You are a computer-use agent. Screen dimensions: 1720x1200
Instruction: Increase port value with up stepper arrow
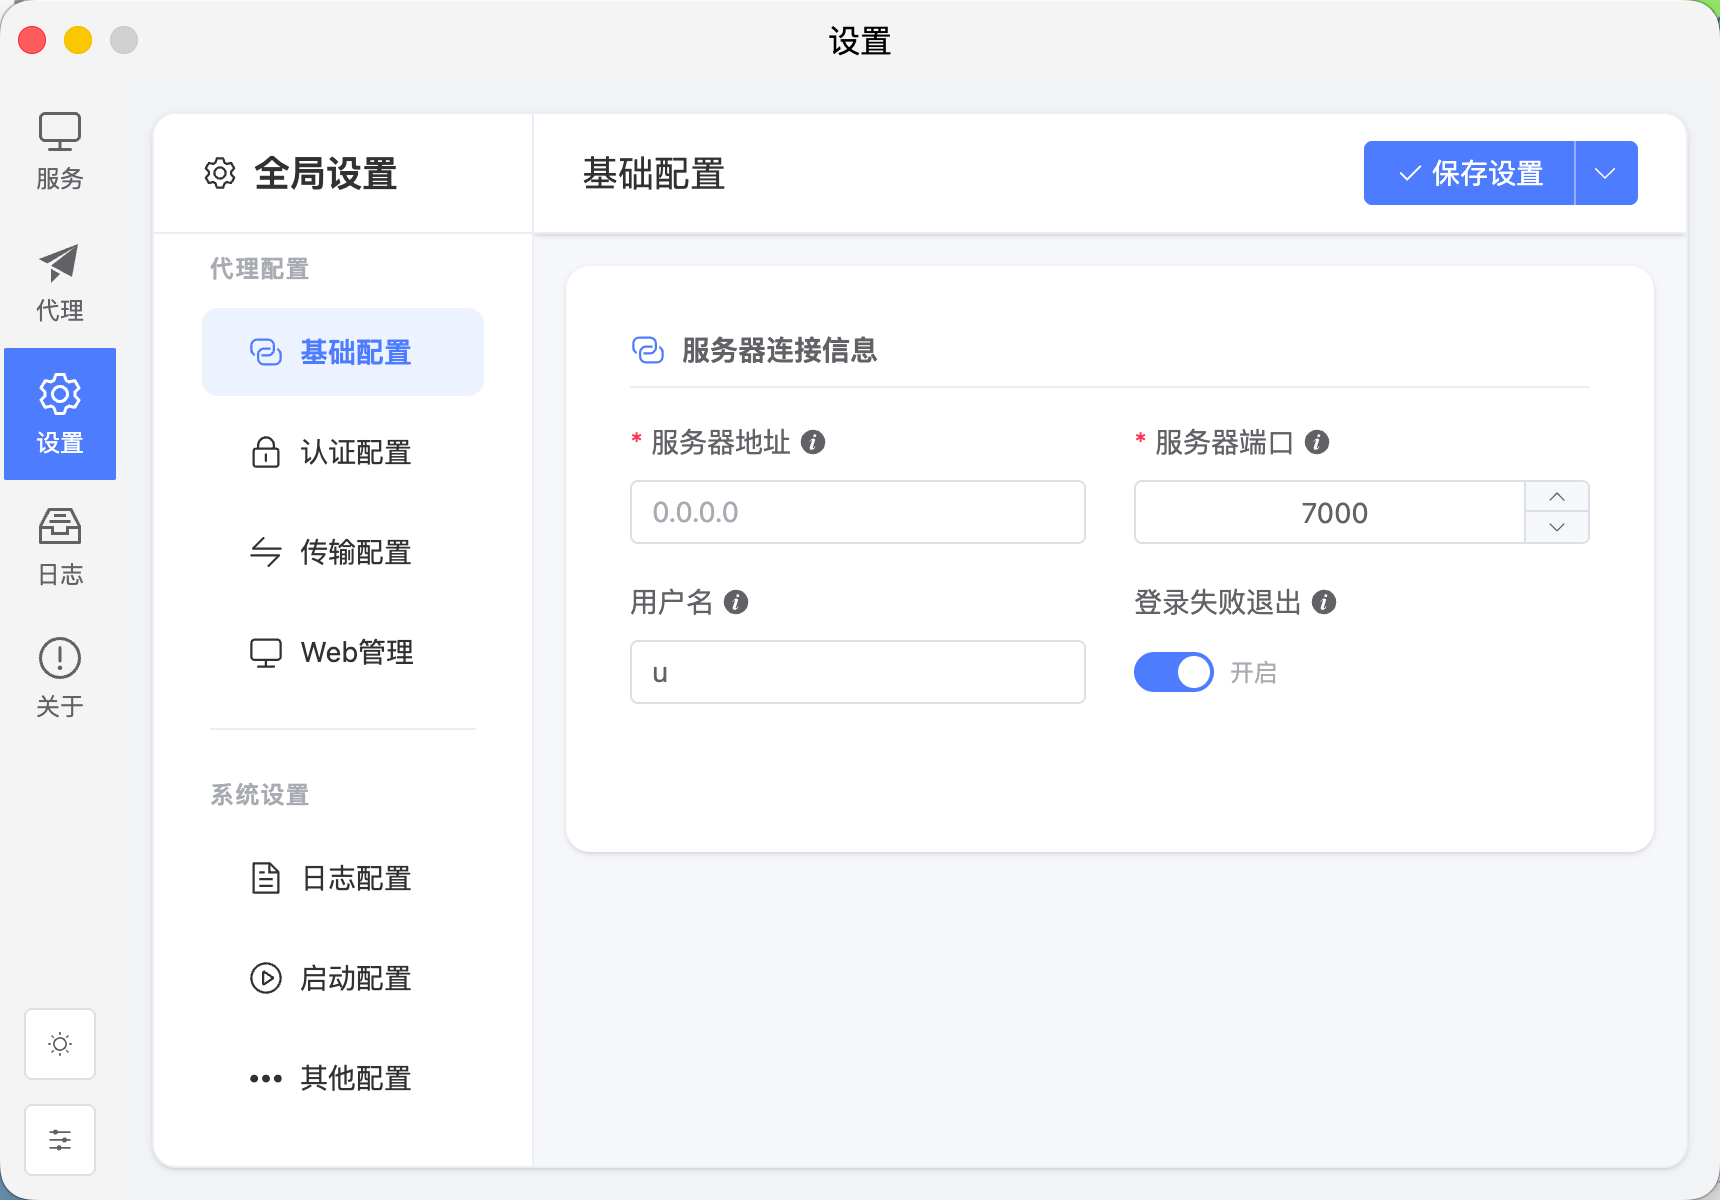tap(1557, 496)
